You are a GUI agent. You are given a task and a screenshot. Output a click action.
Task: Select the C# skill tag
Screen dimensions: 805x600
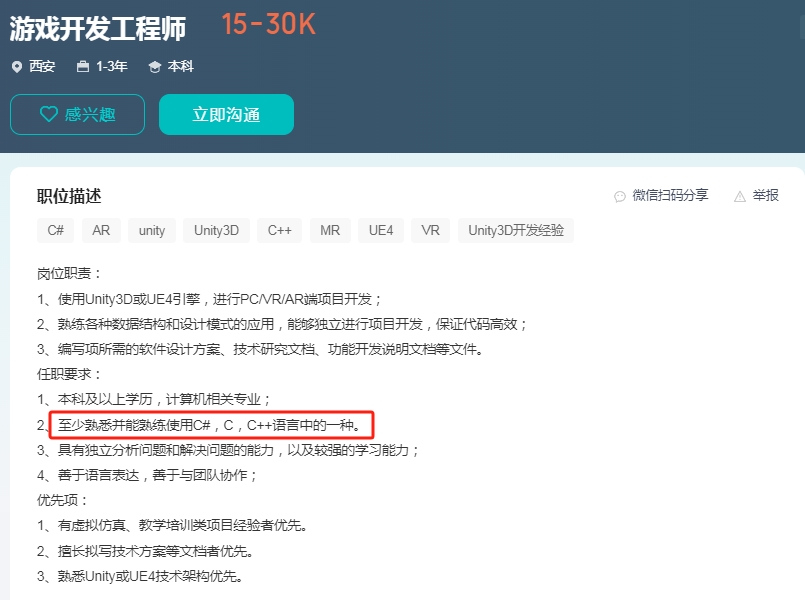coord(55,230)
